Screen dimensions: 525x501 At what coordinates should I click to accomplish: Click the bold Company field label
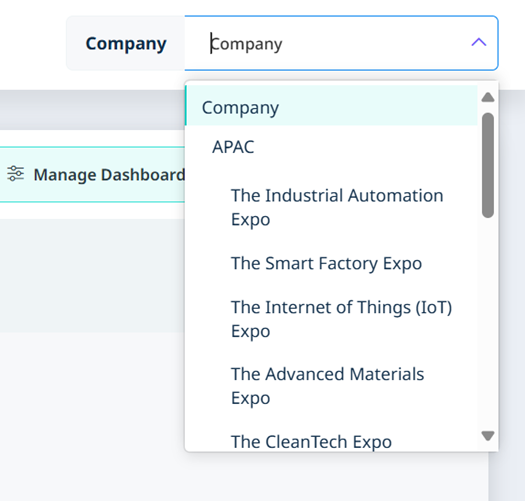click(126, 44)
